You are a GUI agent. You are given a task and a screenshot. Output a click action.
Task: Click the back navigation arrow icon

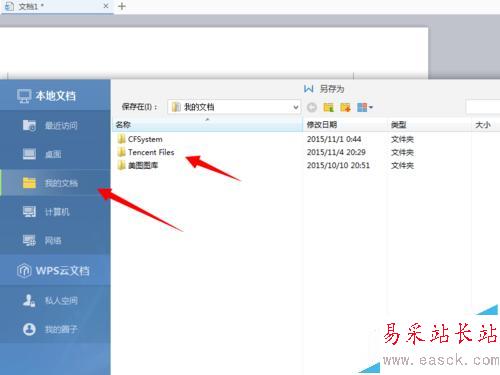312,107
